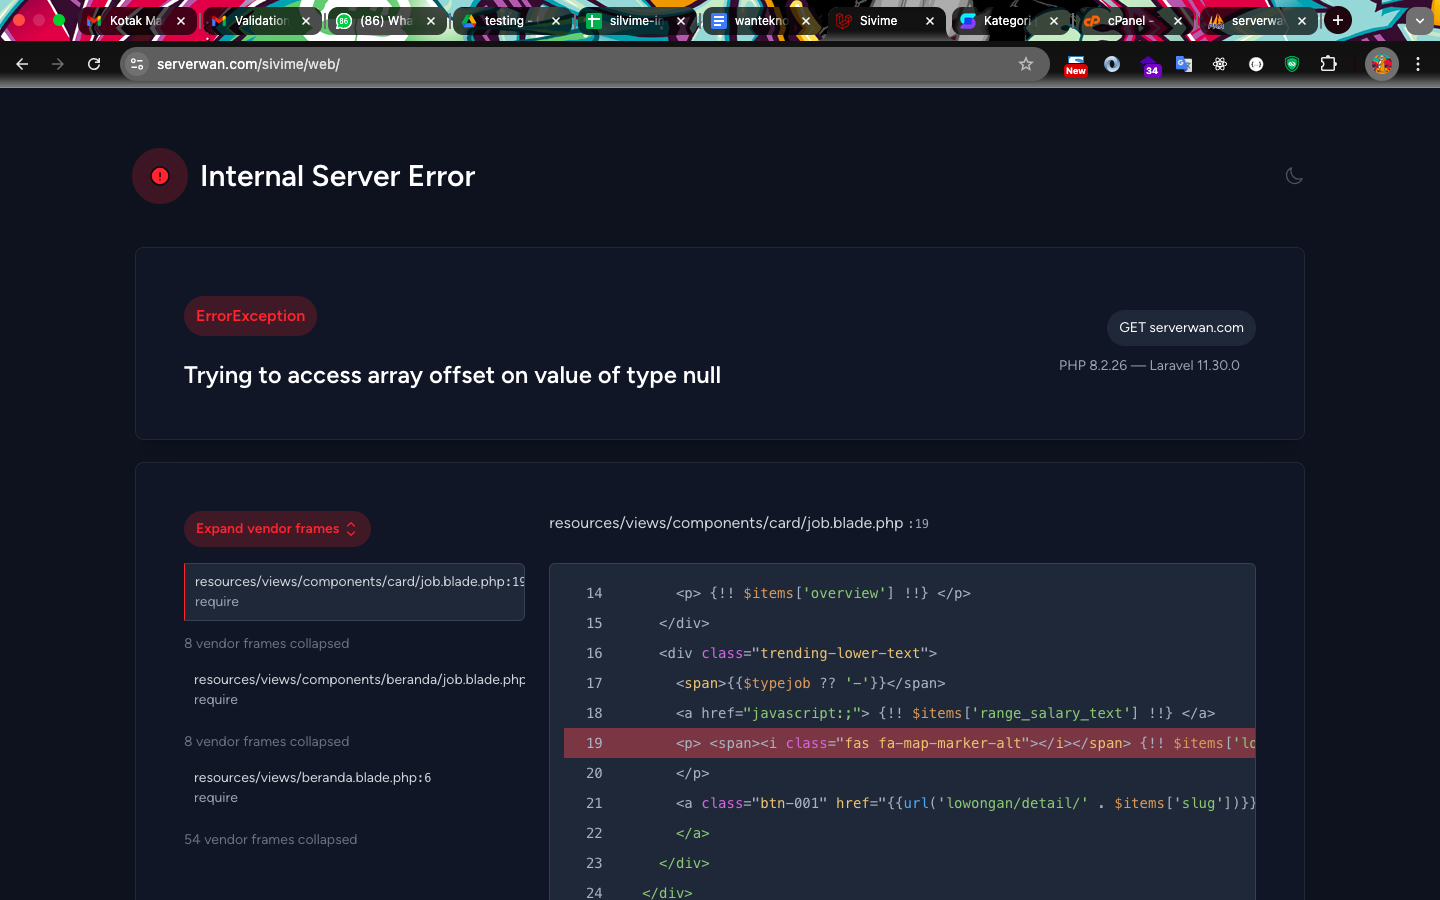Expand the '54 vendor frames collapsed' group
This screenshot has width=1440, height=900.
click(x=271, y=840)
